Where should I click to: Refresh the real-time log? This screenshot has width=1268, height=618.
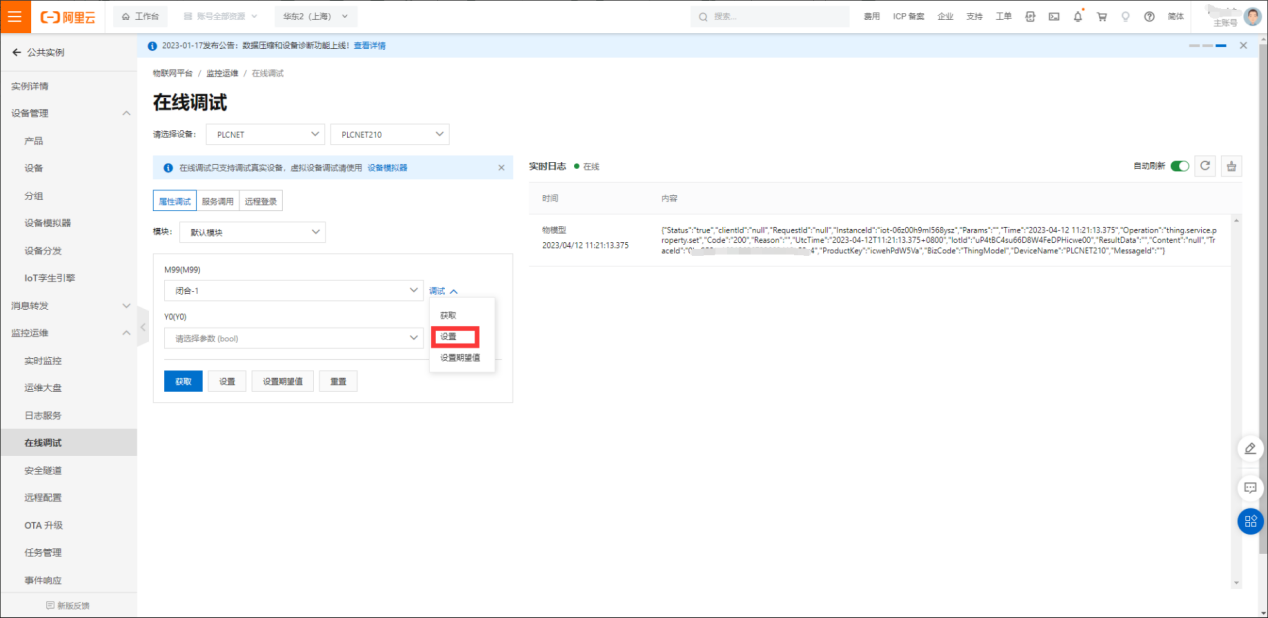[1205, 166]
